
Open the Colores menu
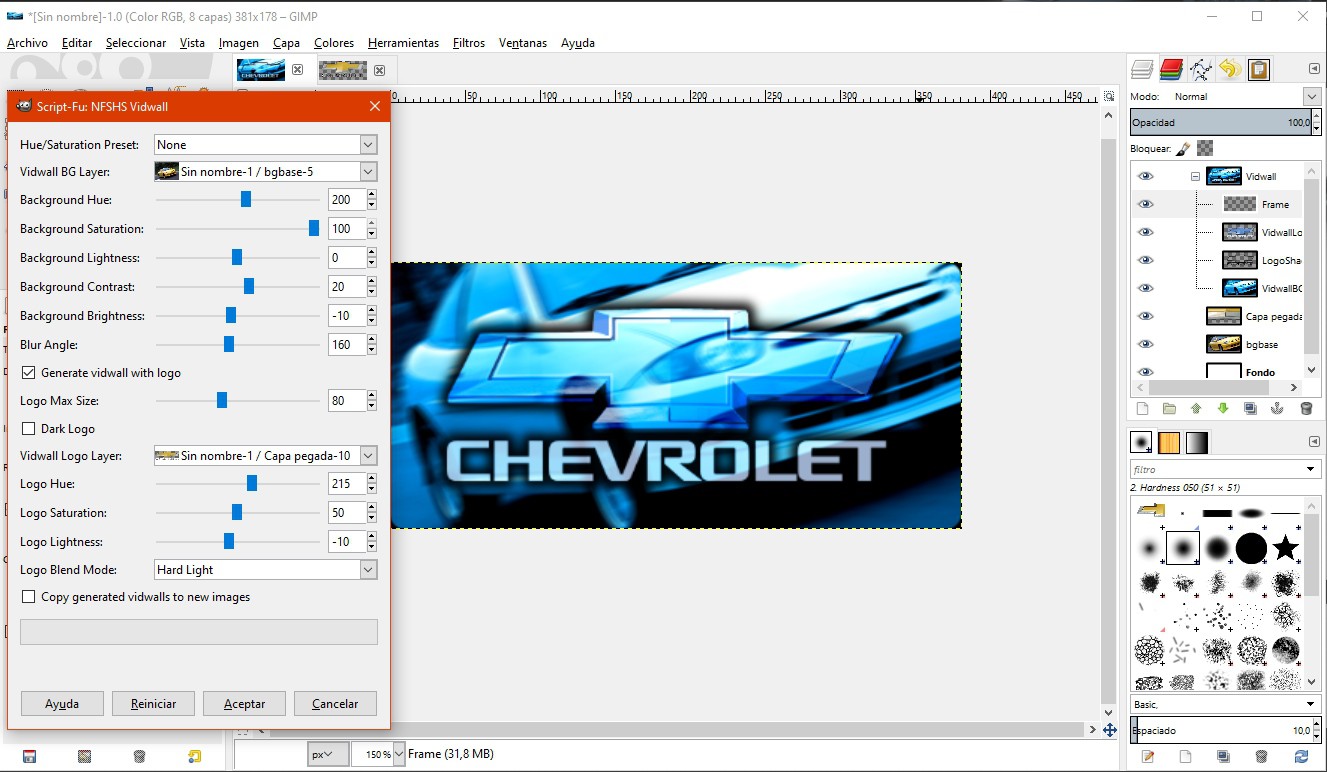coord(334,43)
